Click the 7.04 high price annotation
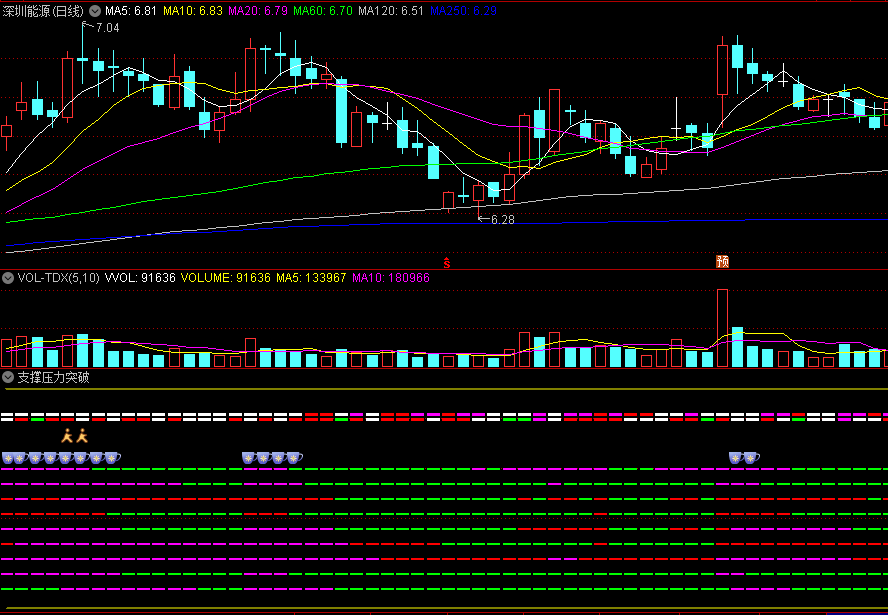This screenshot has width=888, height=615. (108, 28)
